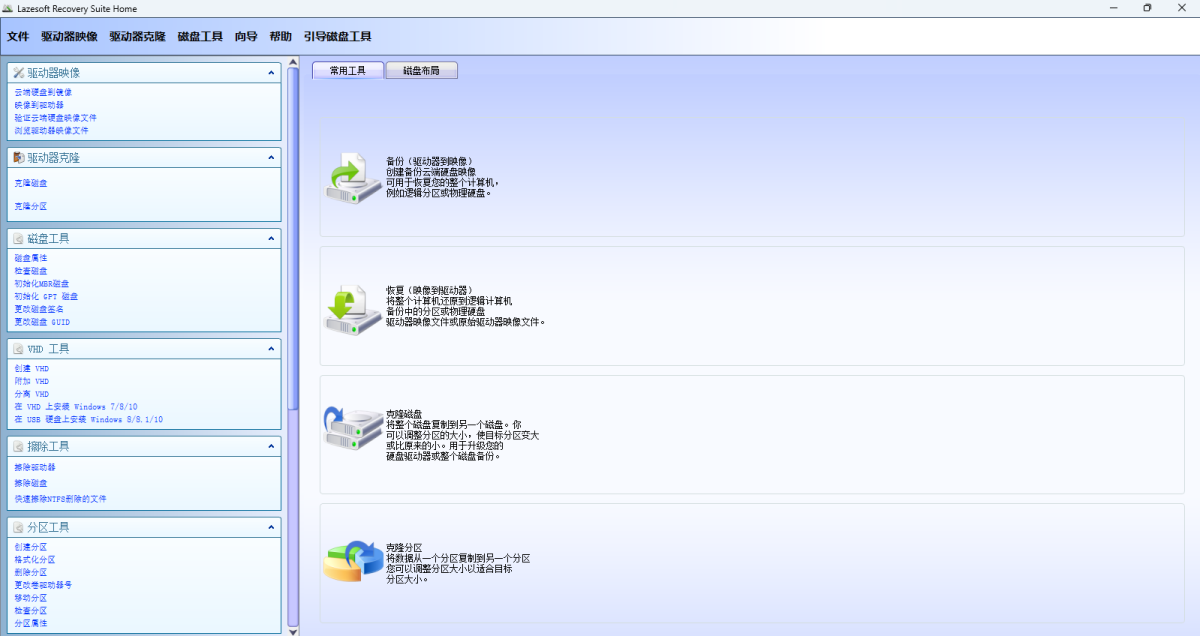
Task: Click the 驱动器映像 panel header icon
Action: [x=19, y=73]
